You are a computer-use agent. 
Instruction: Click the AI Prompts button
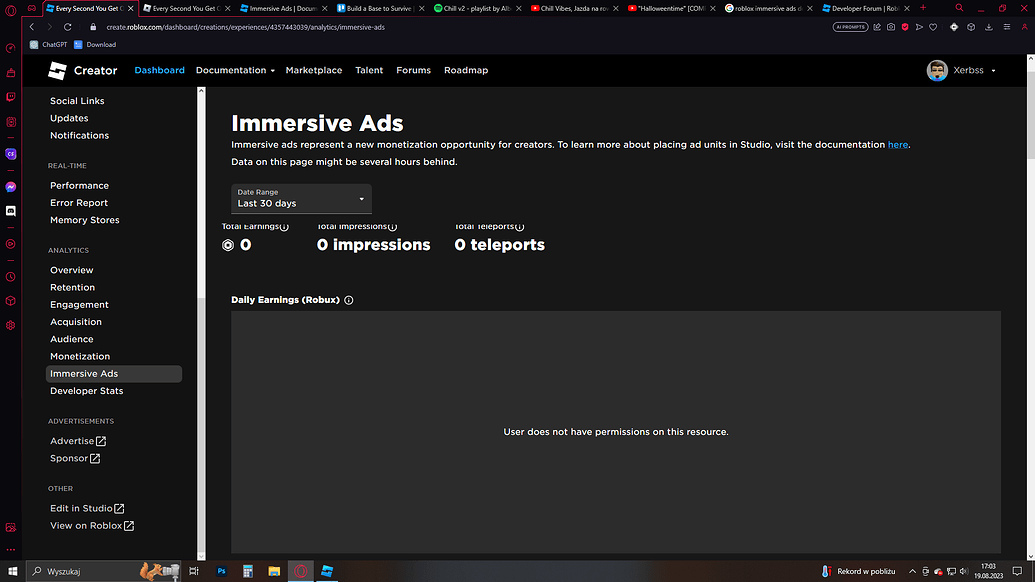tap(850, 27)
